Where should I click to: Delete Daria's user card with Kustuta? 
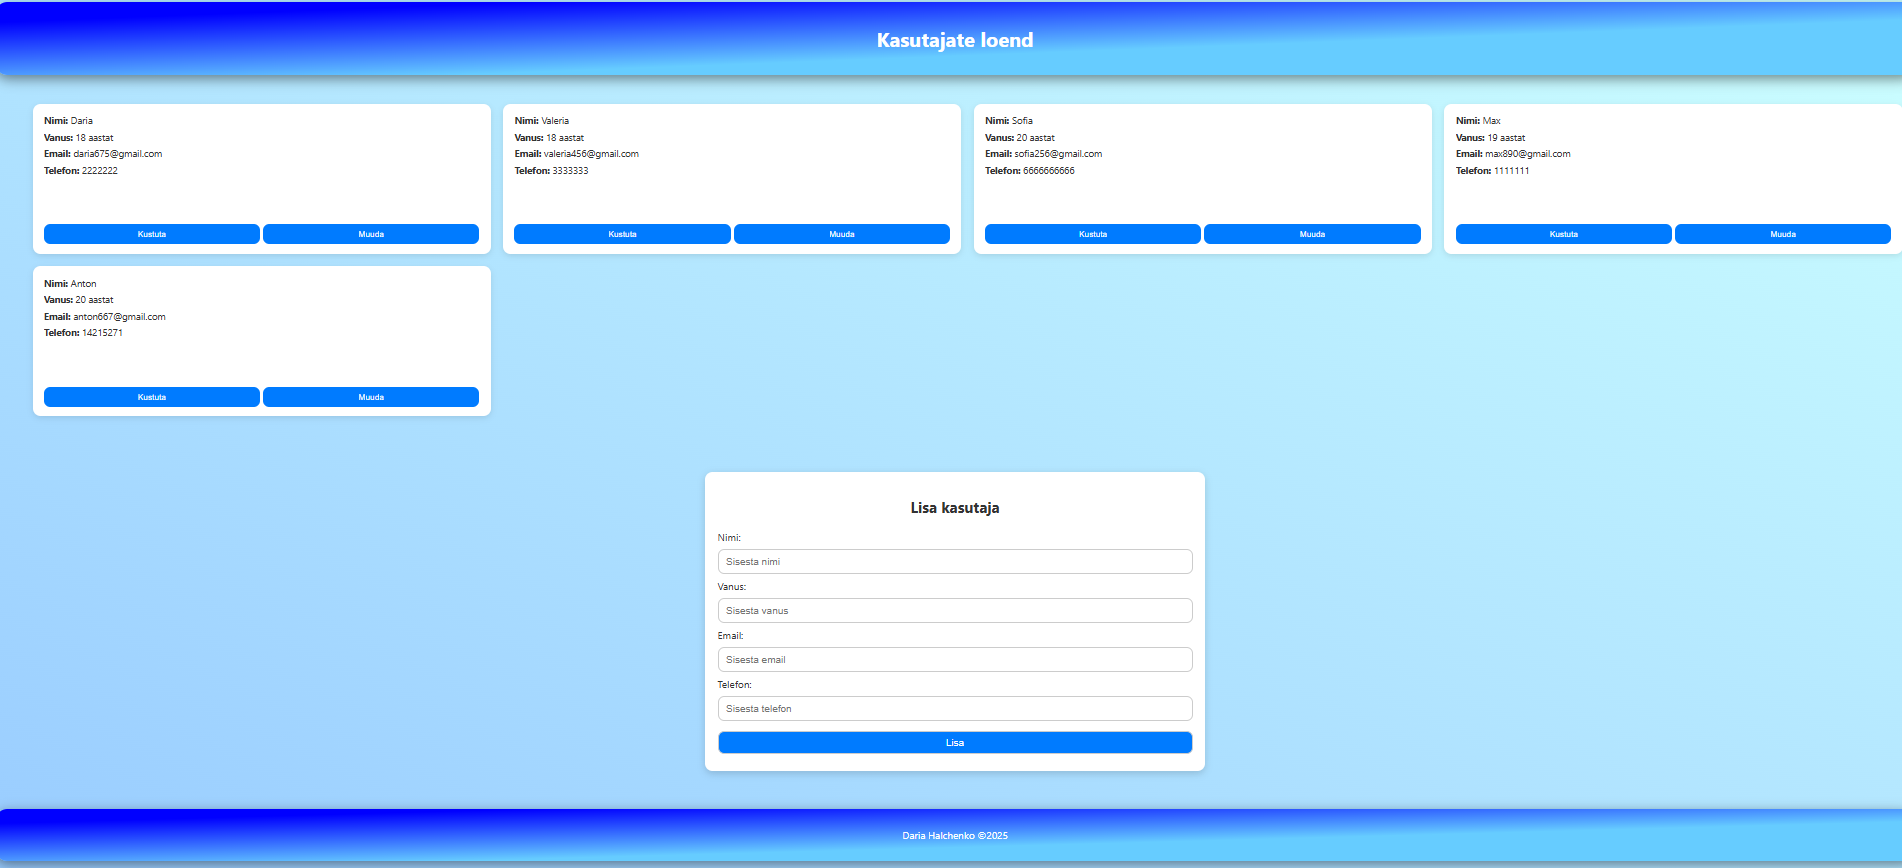(x=151, y=234)
